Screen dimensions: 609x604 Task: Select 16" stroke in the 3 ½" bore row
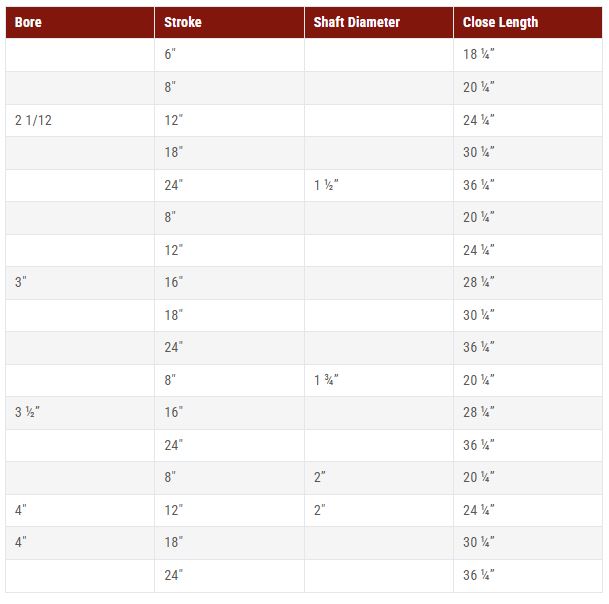174,412
